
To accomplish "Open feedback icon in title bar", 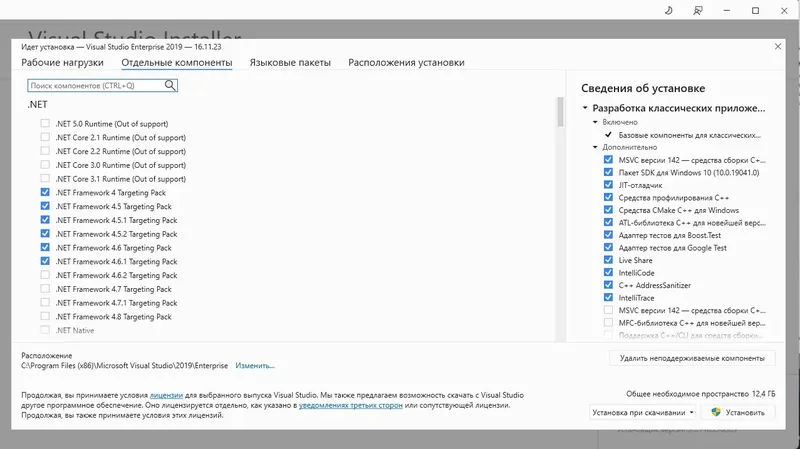I will click(697, 10).
